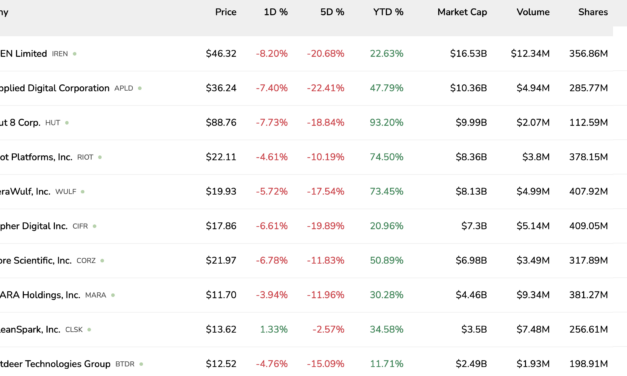Click the green status dot beside CORZ

click(102, 260)
